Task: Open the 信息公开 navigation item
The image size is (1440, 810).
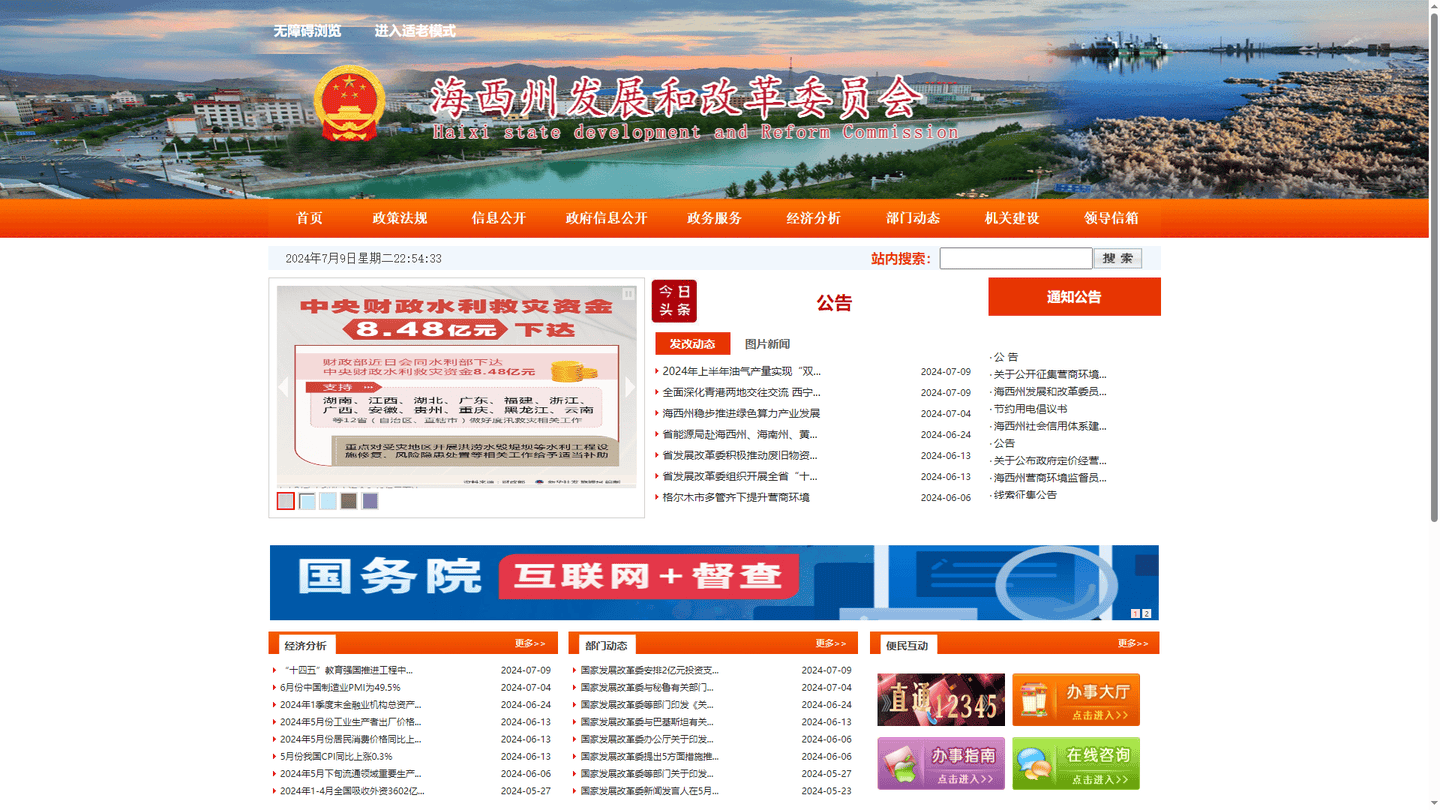Action: (499, 218)
